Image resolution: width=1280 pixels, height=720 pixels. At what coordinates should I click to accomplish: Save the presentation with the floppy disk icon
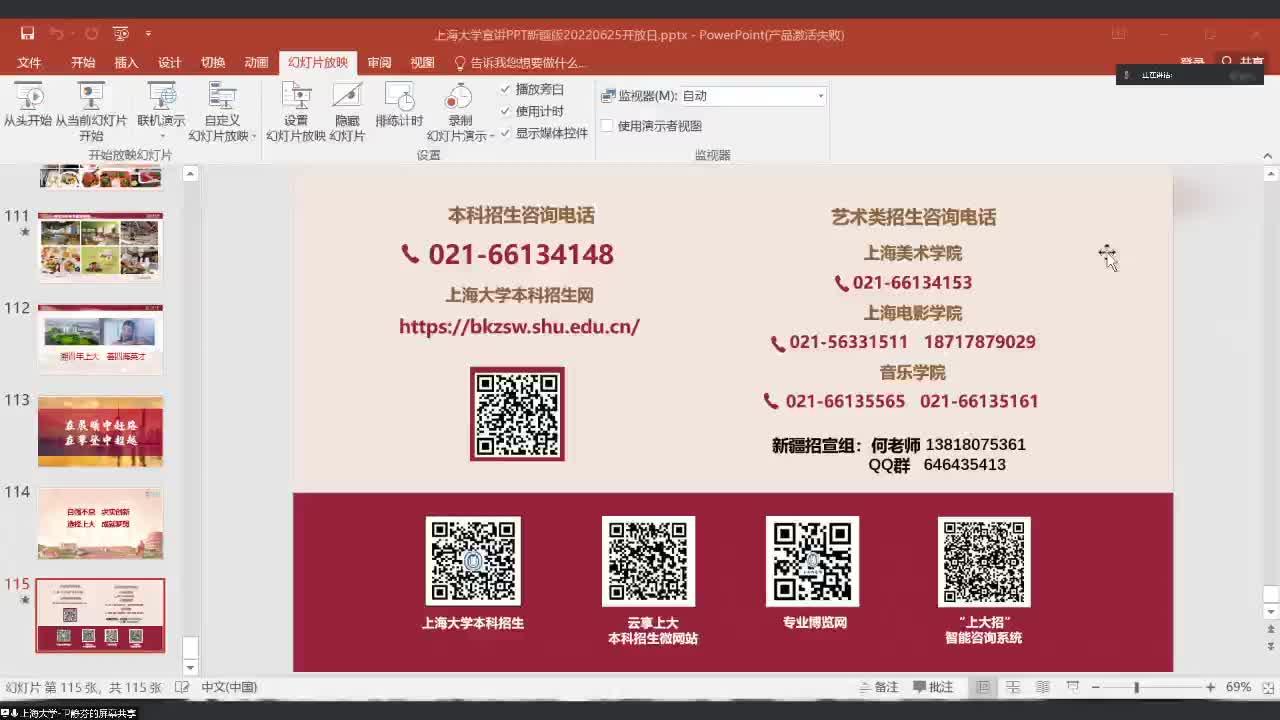tap(27, 34)
